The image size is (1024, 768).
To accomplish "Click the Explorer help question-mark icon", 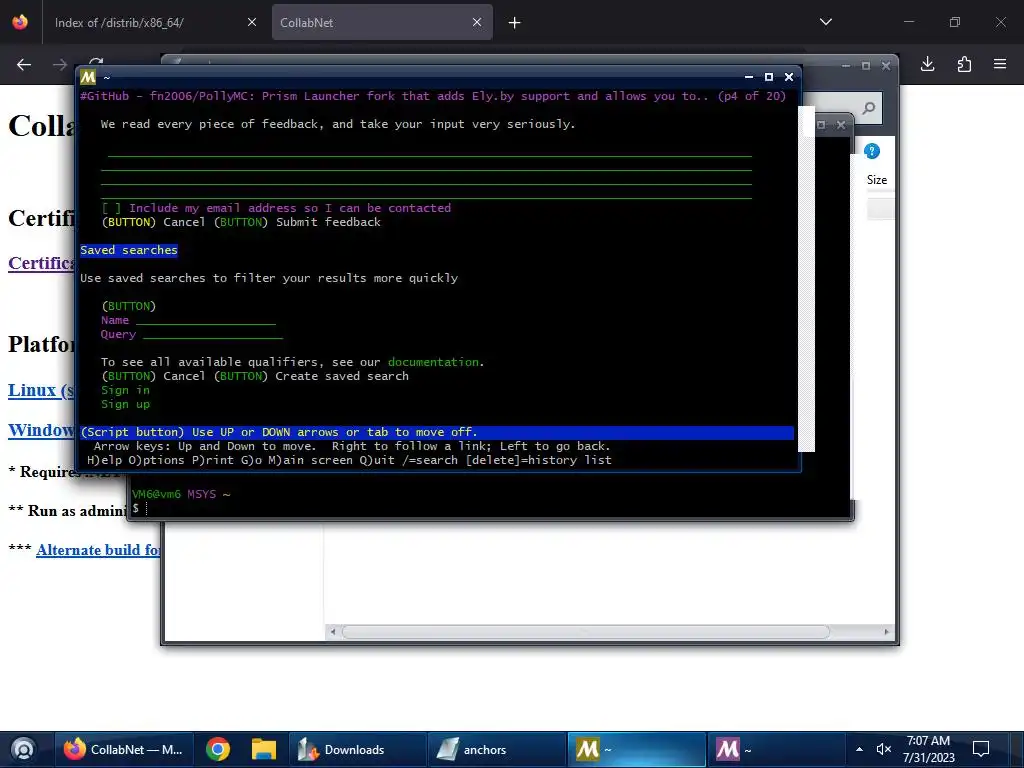I will (x=872, y=151).
